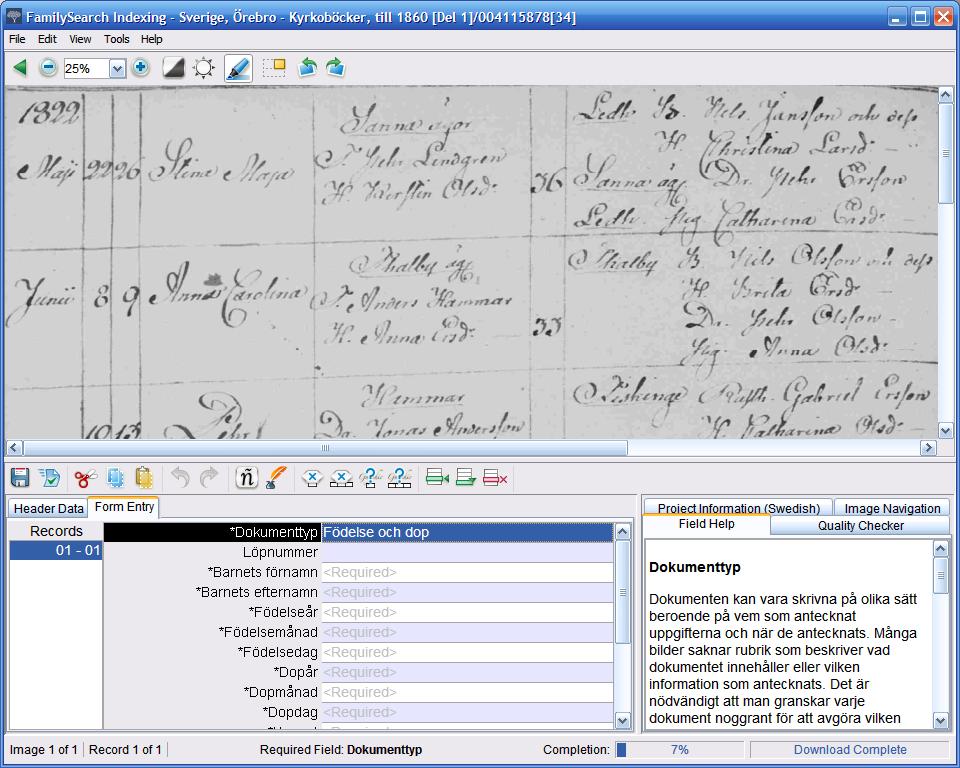The height and width of the screenshot is (768, 960).
Task: Click the zoom out minus icon
Action: coord(48,68)
